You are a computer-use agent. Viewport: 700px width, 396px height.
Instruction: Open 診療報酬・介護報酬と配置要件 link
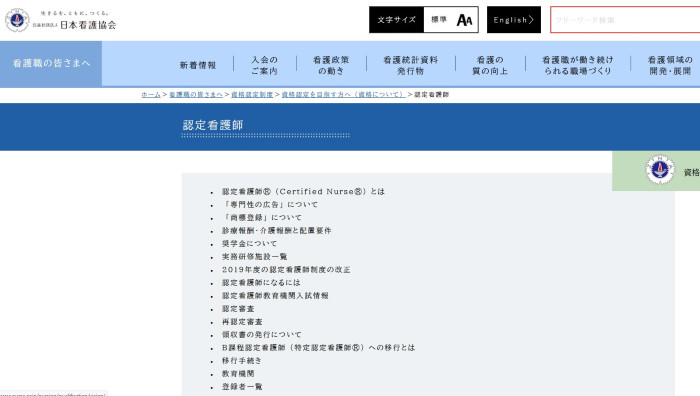276,230
